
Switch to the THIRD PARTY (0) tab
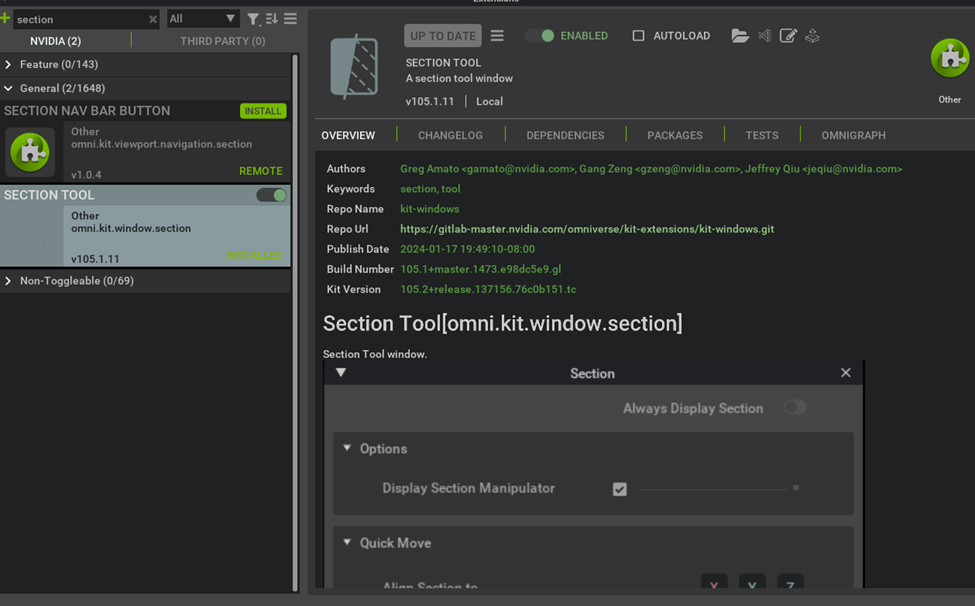click(x=223, y=41)
